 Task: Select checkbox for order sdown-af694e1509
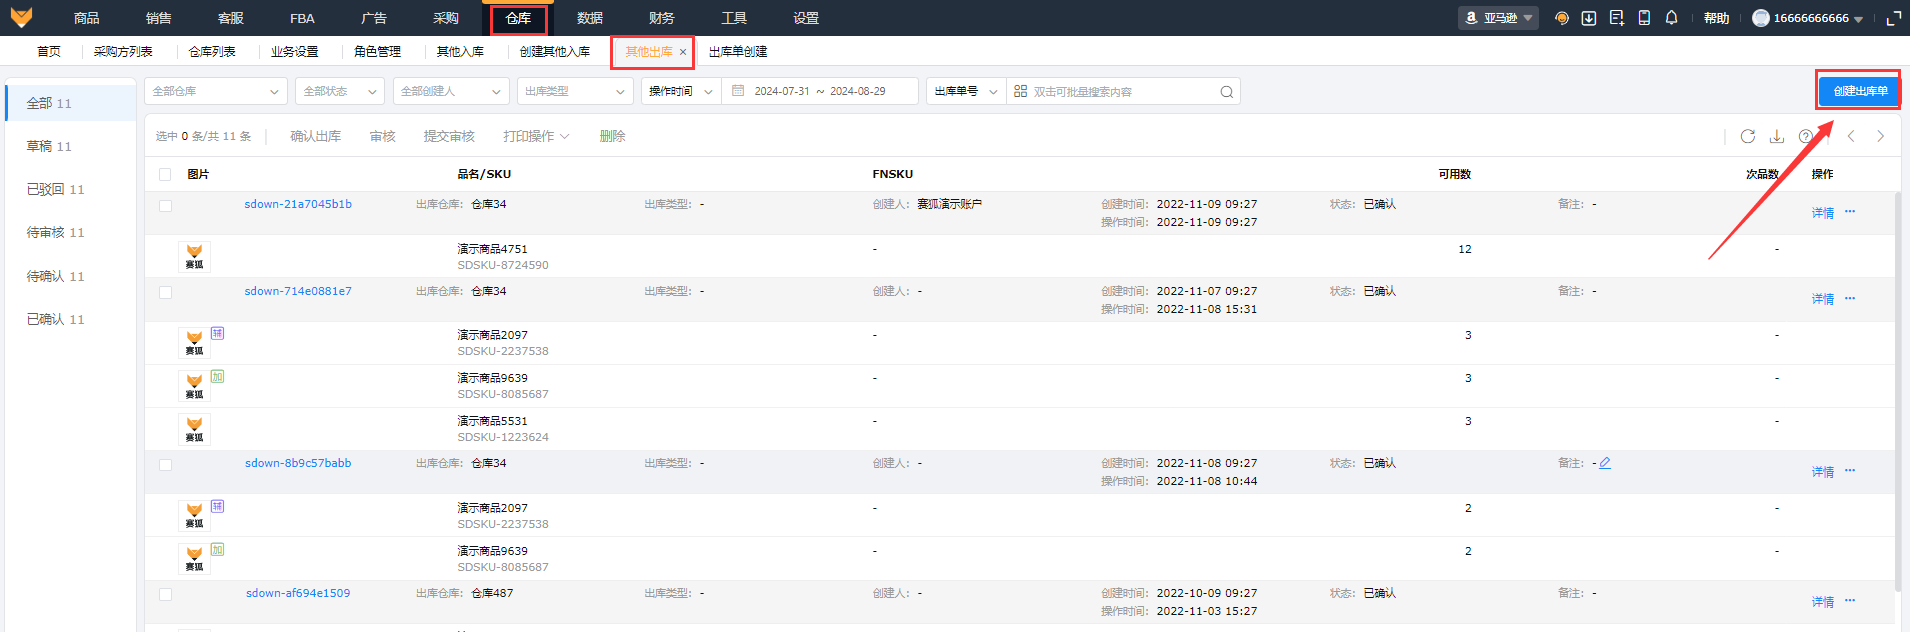[x=165, y=595]
